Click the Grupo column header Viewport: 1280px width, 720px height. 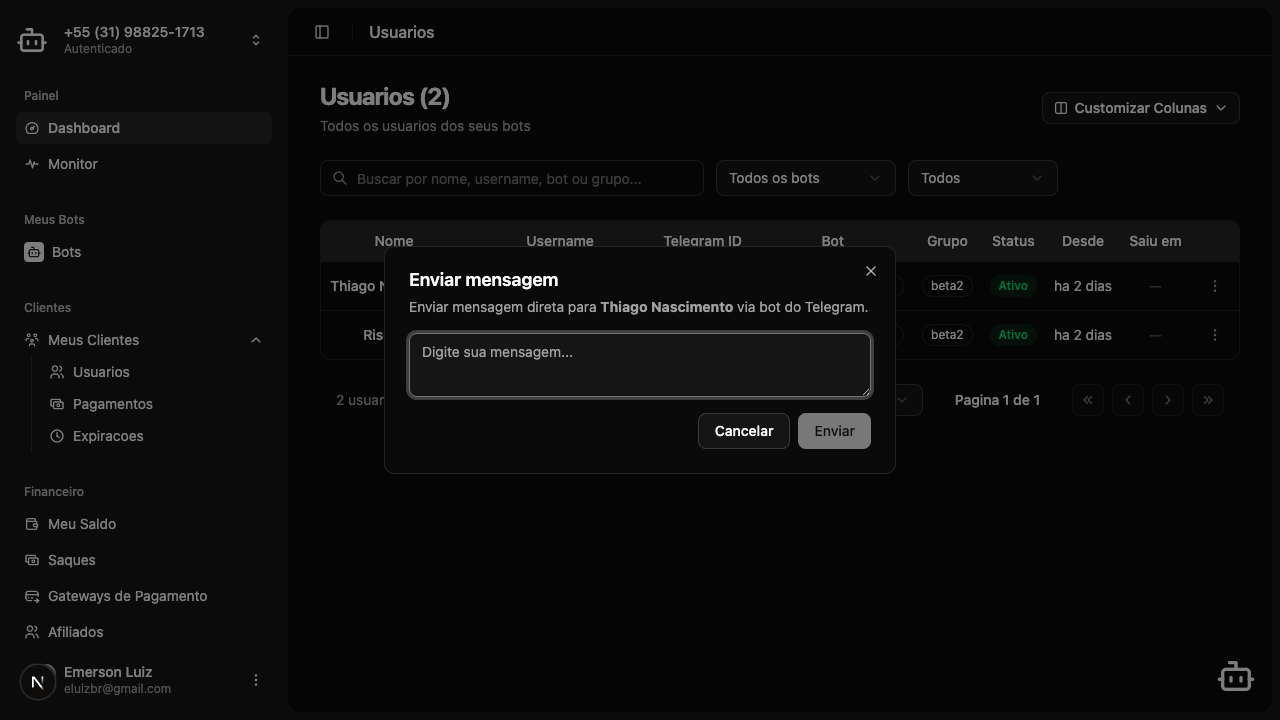tap(947, 241)
